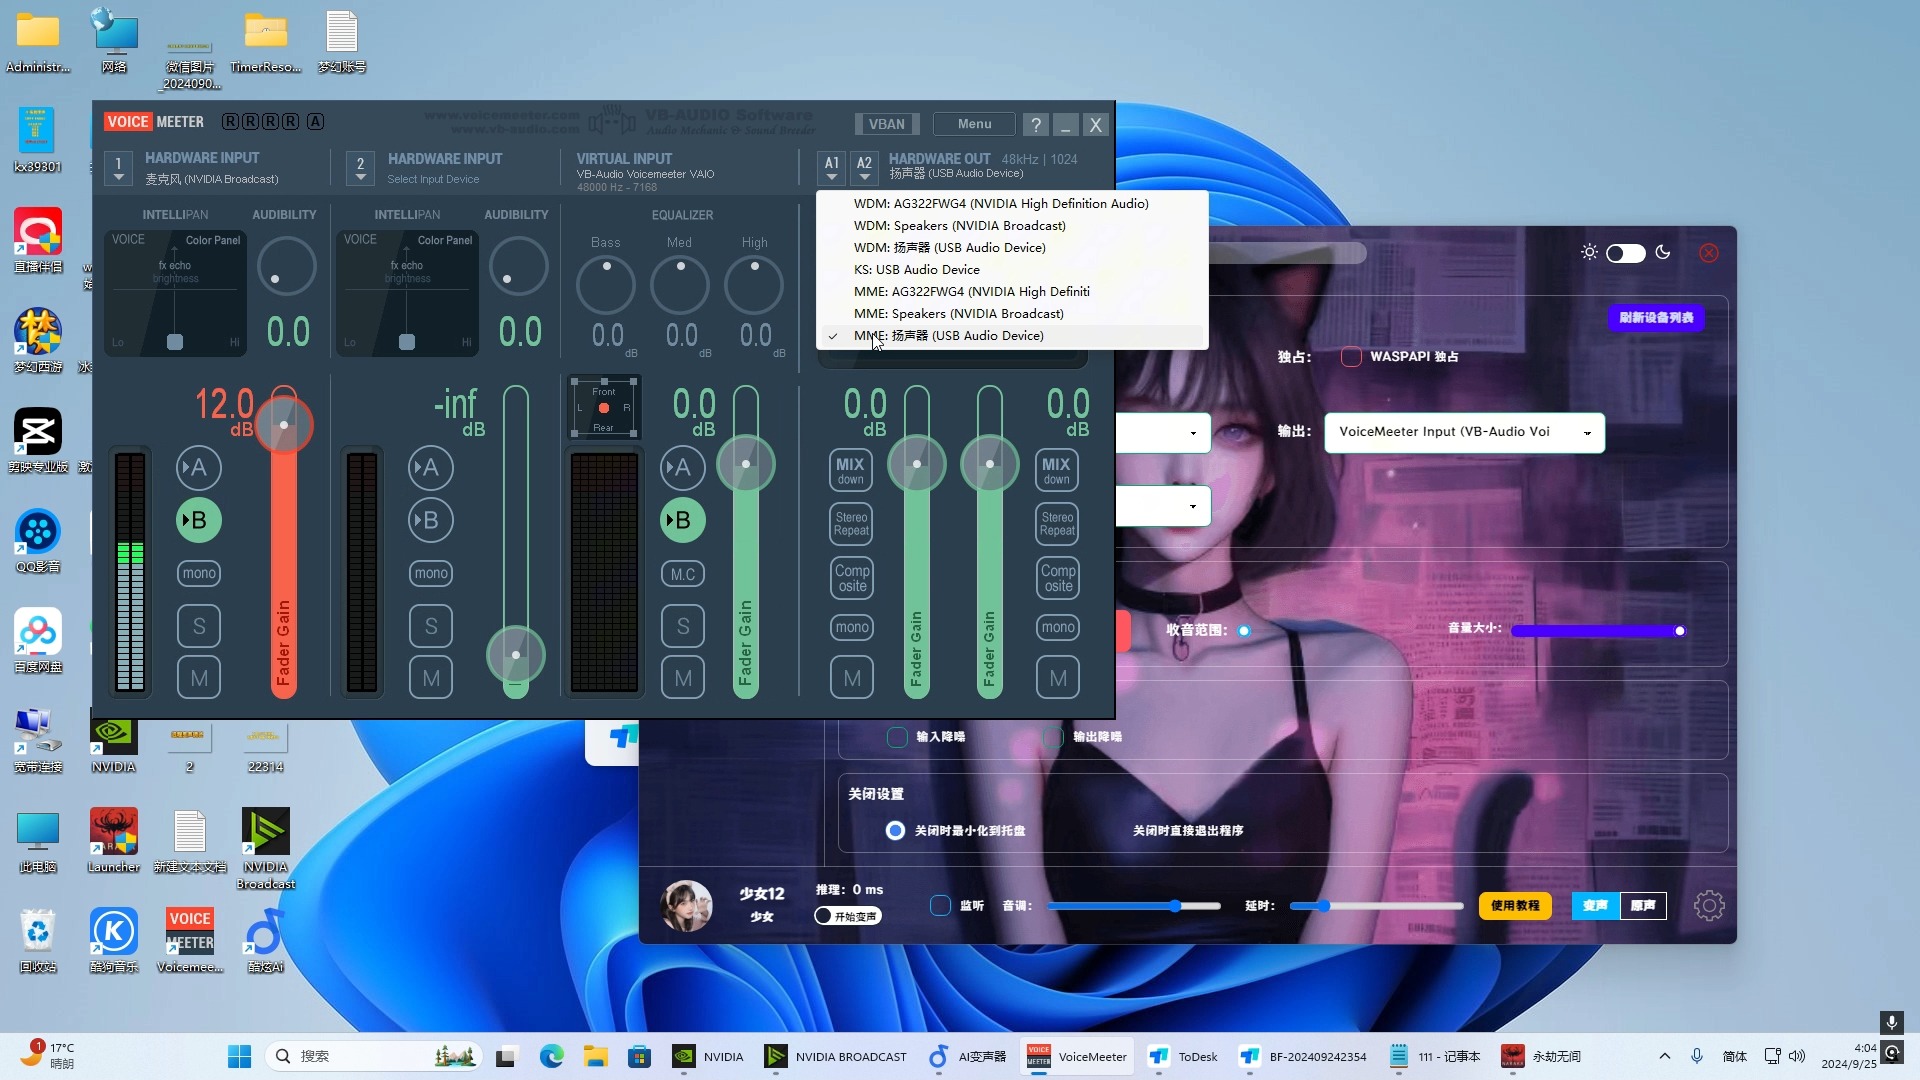Click the 使用教程 button
Viewport: 1920px width, 1080px height.
pyautogui.click(x=1515, y=905)
